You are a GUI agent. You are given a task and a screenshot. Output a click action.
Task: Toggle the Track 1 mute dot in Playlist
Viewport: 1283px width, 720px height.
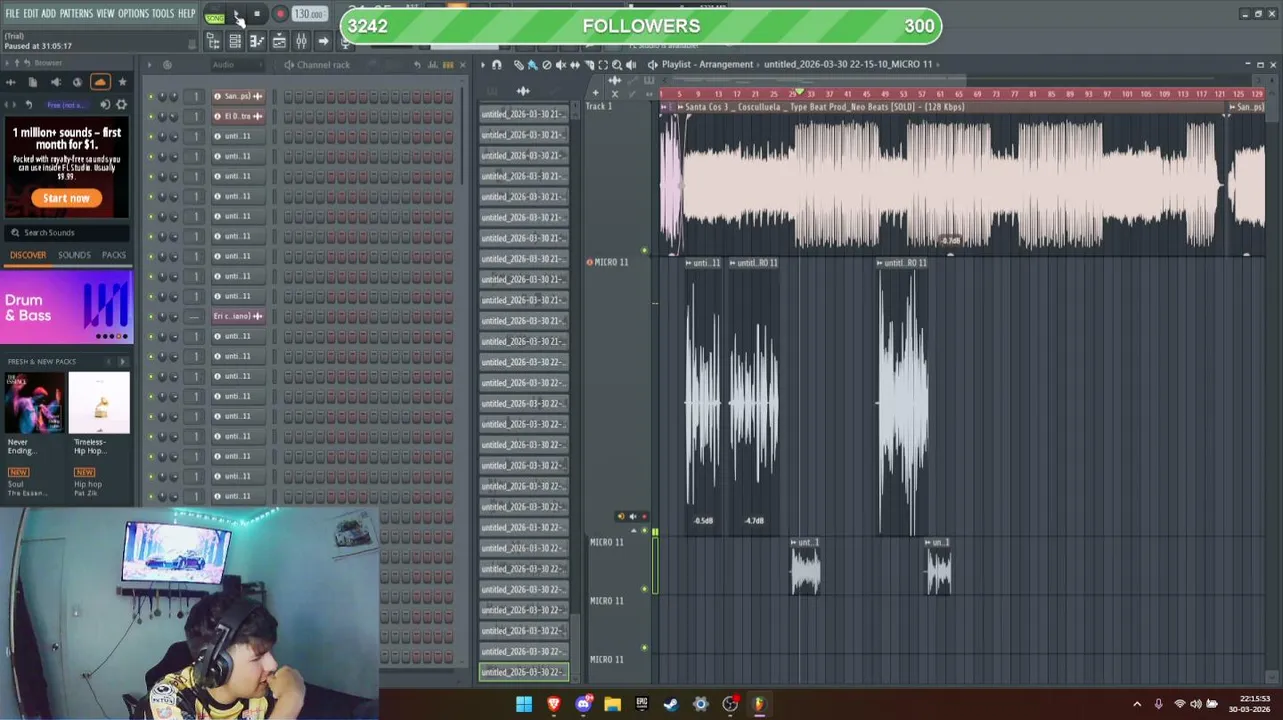644,250
